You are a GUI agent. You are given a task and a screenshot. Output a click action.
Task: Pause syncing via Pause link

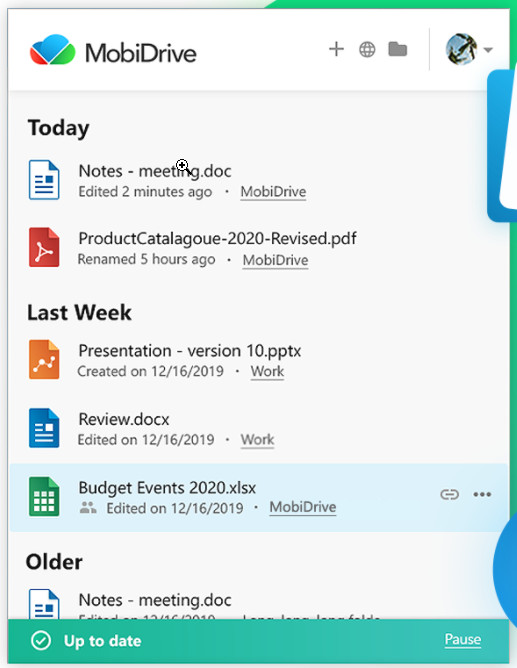(x=462, y=639)
